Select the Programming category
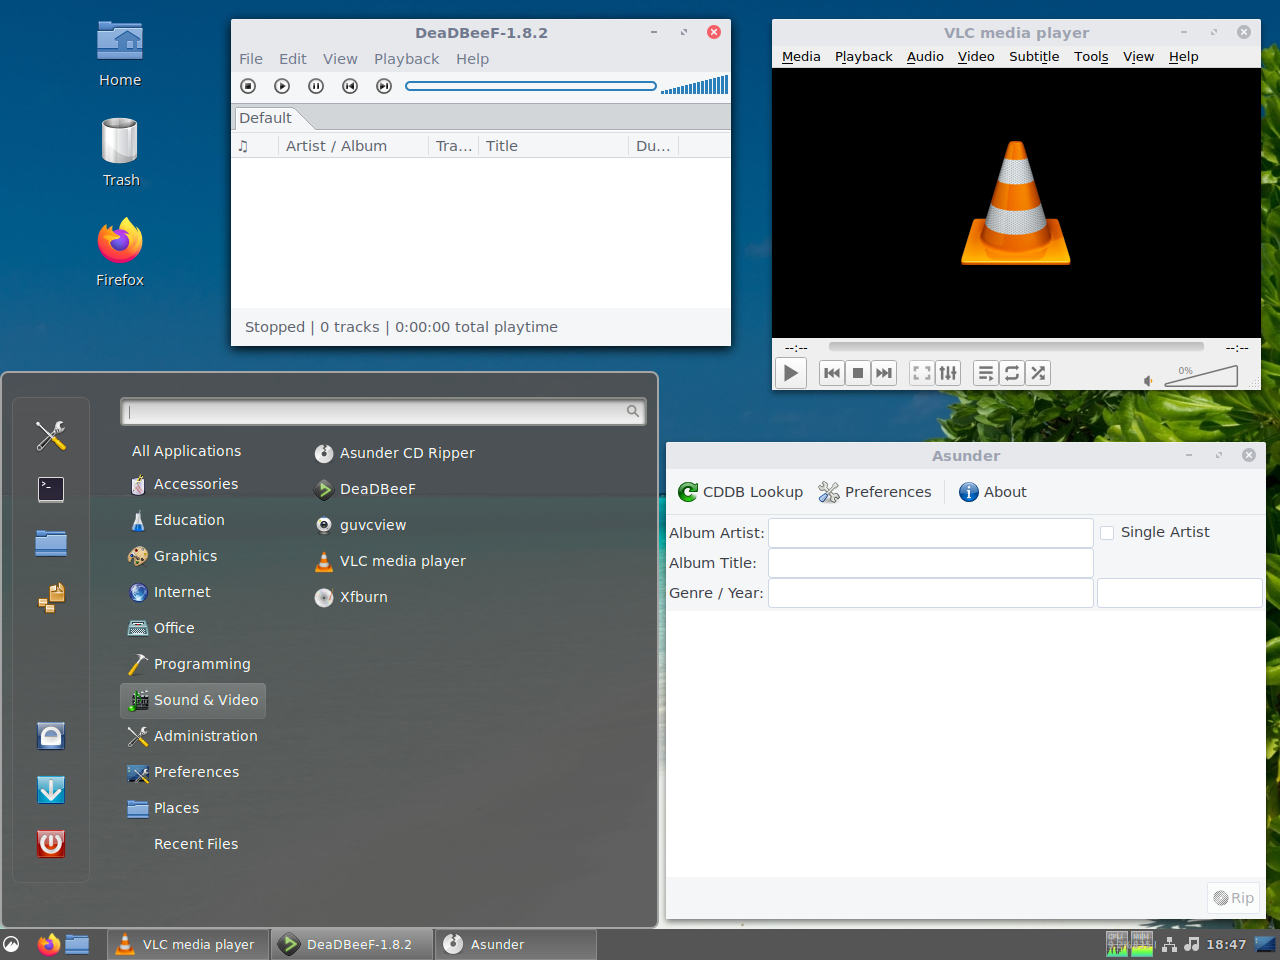Viewport: 1280px width, 960px height. pos(190,664)
